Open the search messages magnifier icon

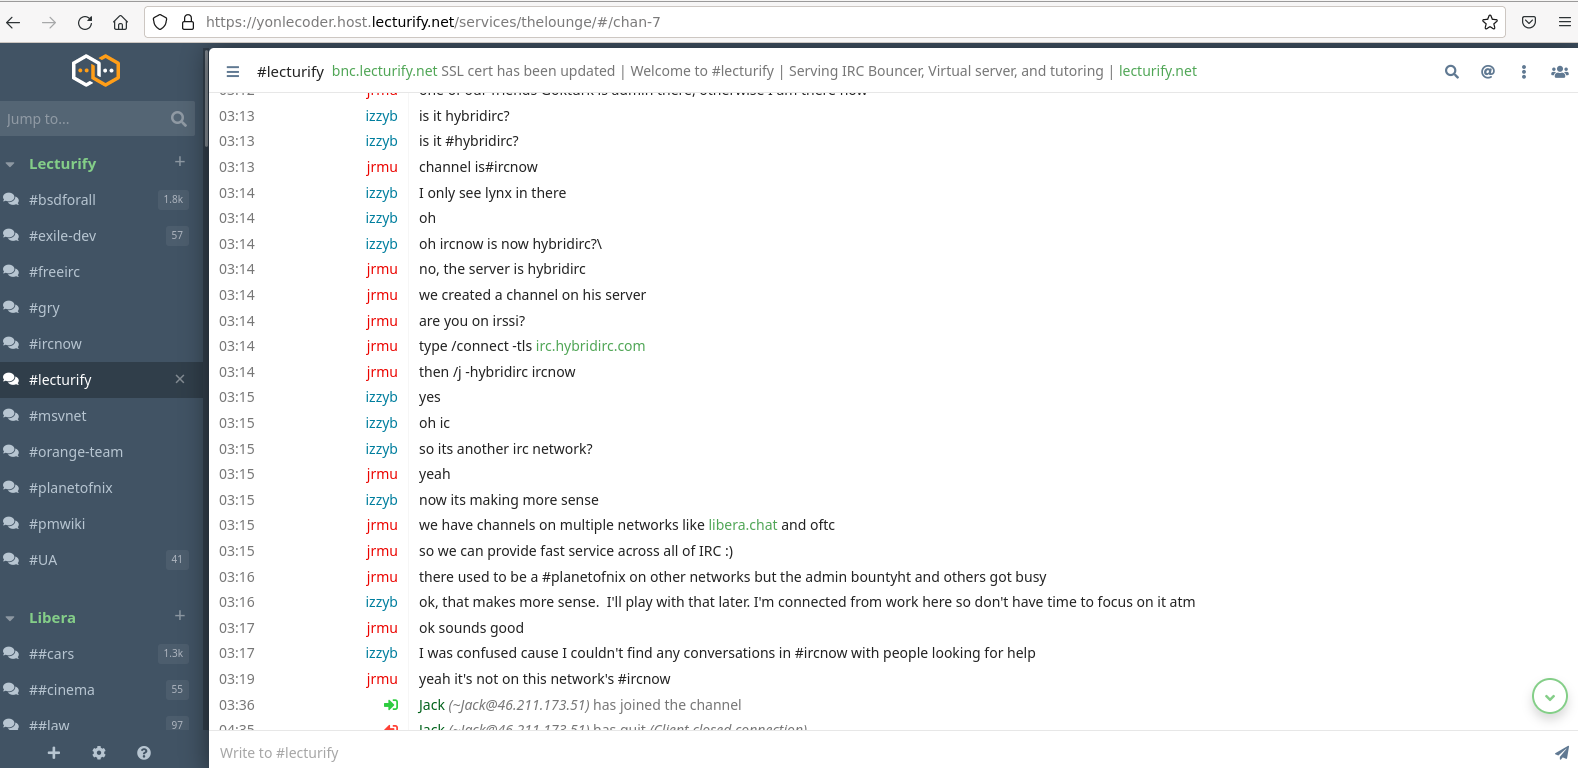click(1451, 72)
